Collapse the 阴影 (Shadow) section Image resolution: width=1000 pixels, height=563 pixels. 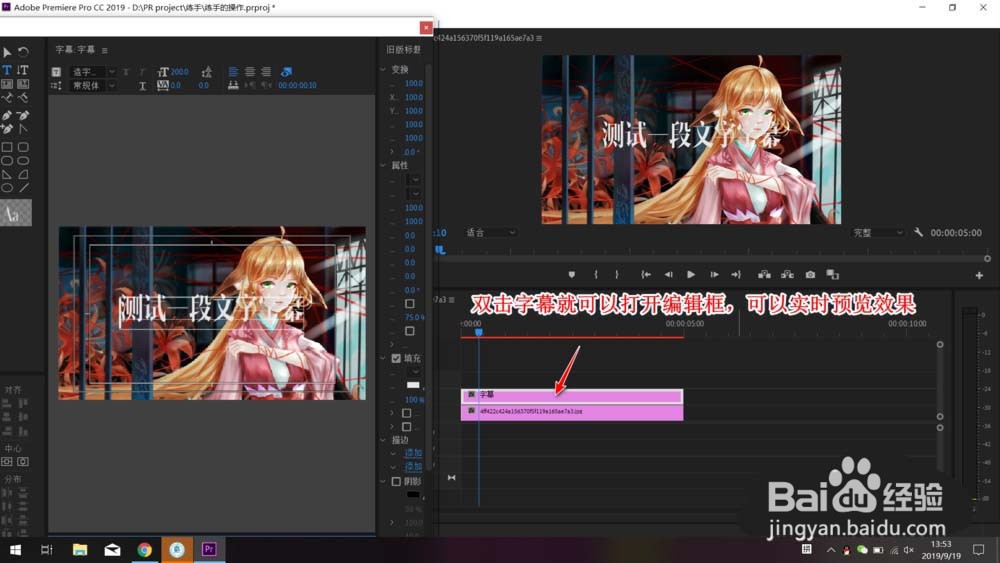point(383,481)
